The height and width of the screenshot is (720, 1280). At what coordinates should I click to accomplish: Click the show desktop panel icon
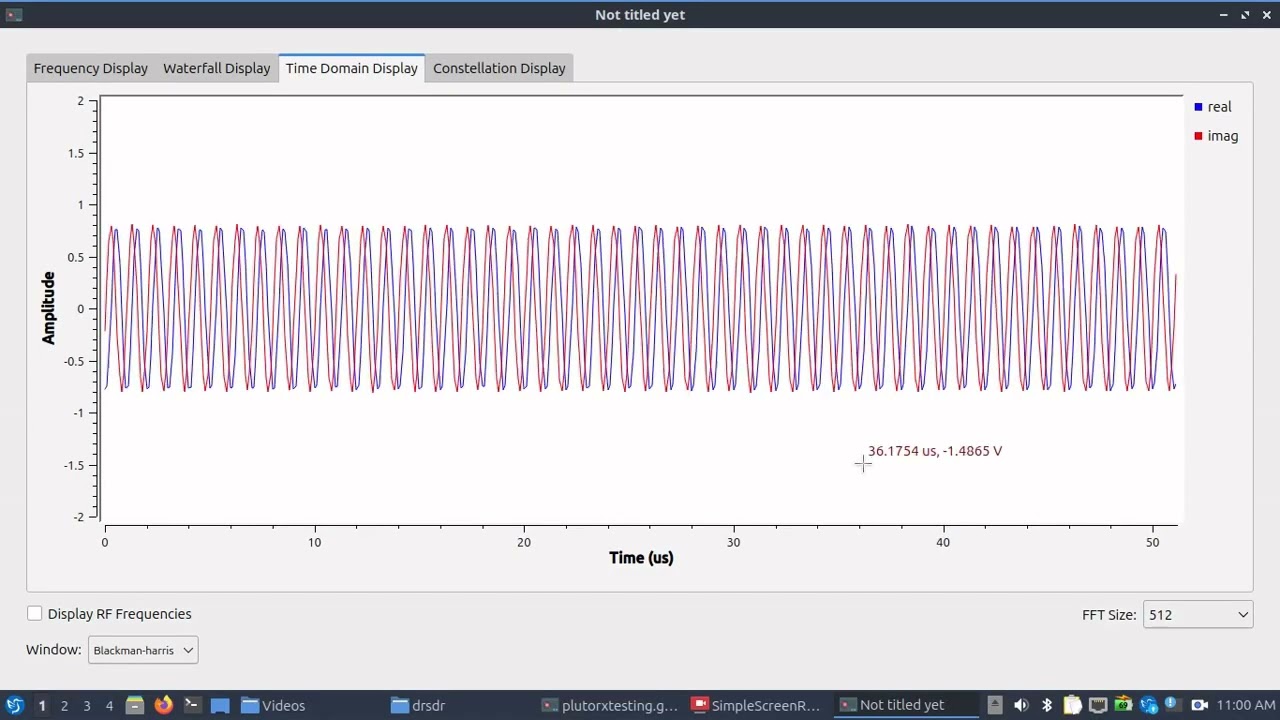point(220,705)
